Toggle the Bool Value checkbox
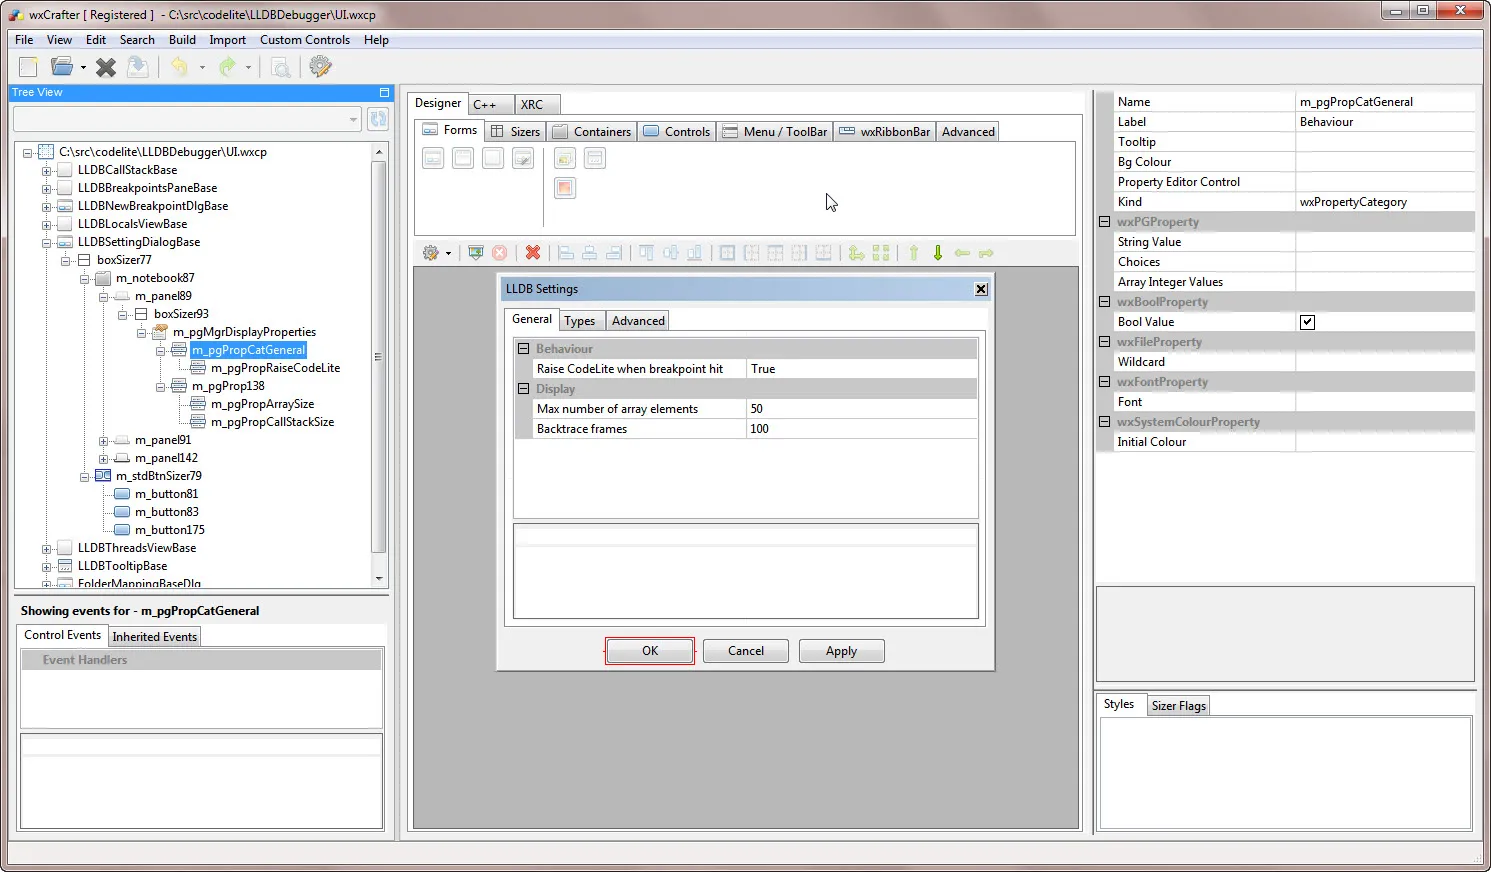1491x872 pixels. pyautogui.click(x=1307, y=321)
